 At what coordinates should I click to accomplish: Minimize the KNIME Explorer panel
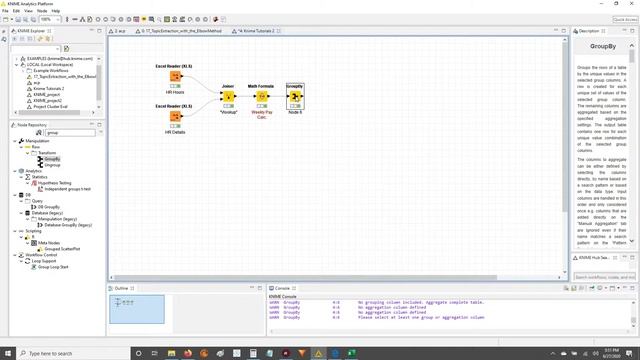92,31
